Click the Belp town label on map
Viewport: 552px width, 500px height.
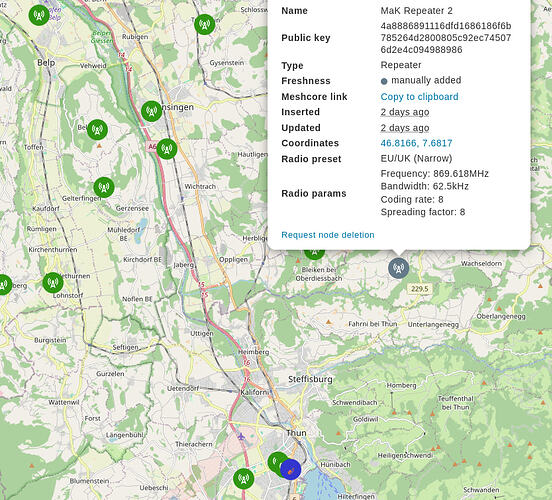(46, 63)
